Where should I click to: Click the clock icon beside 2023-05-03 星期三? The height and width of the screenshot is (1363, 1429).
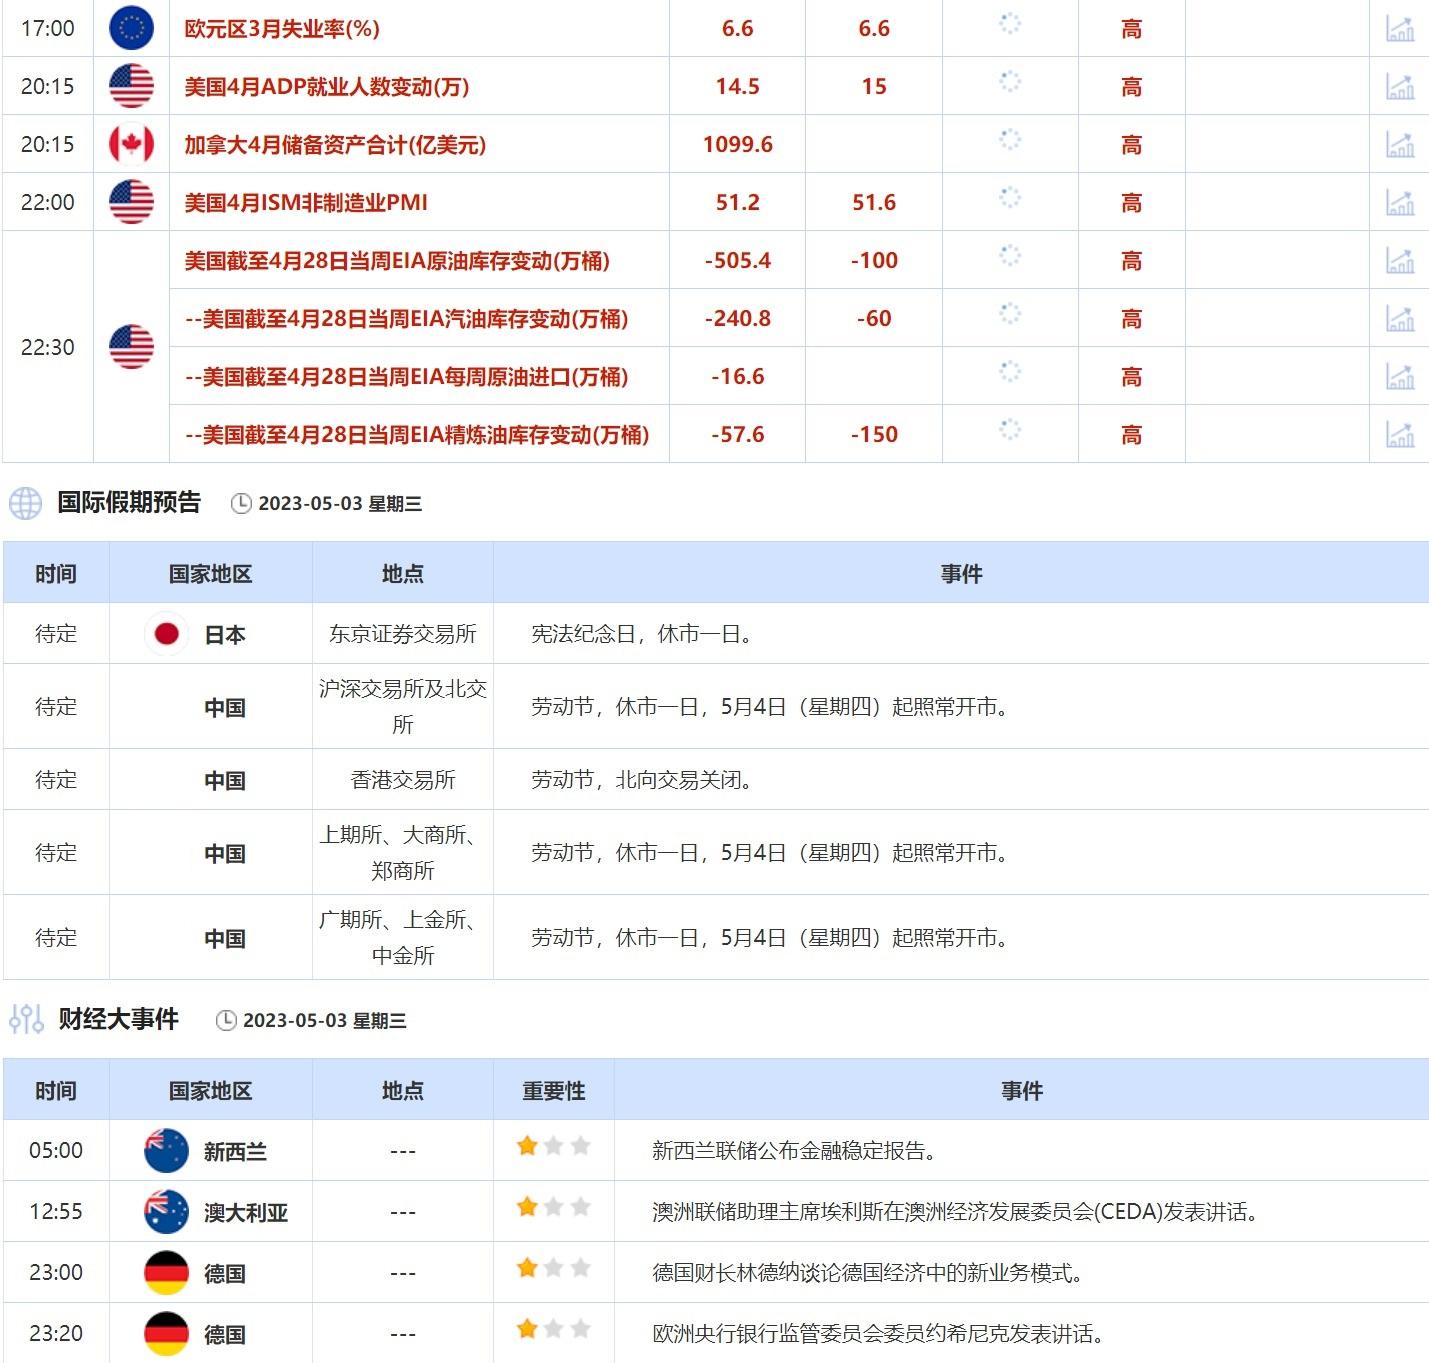click(x=239, y=504)
